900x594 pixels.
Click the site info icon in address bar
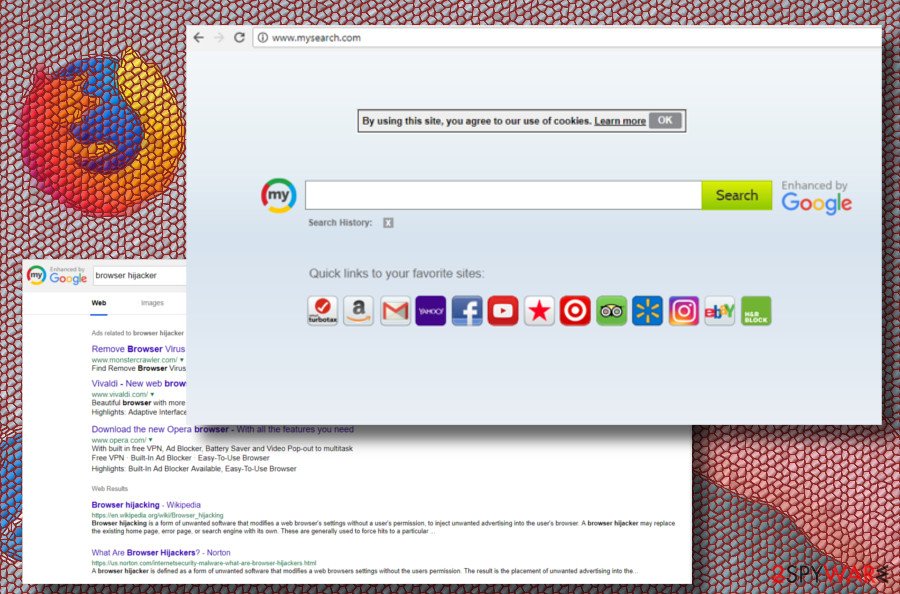(x=262, y=38)
